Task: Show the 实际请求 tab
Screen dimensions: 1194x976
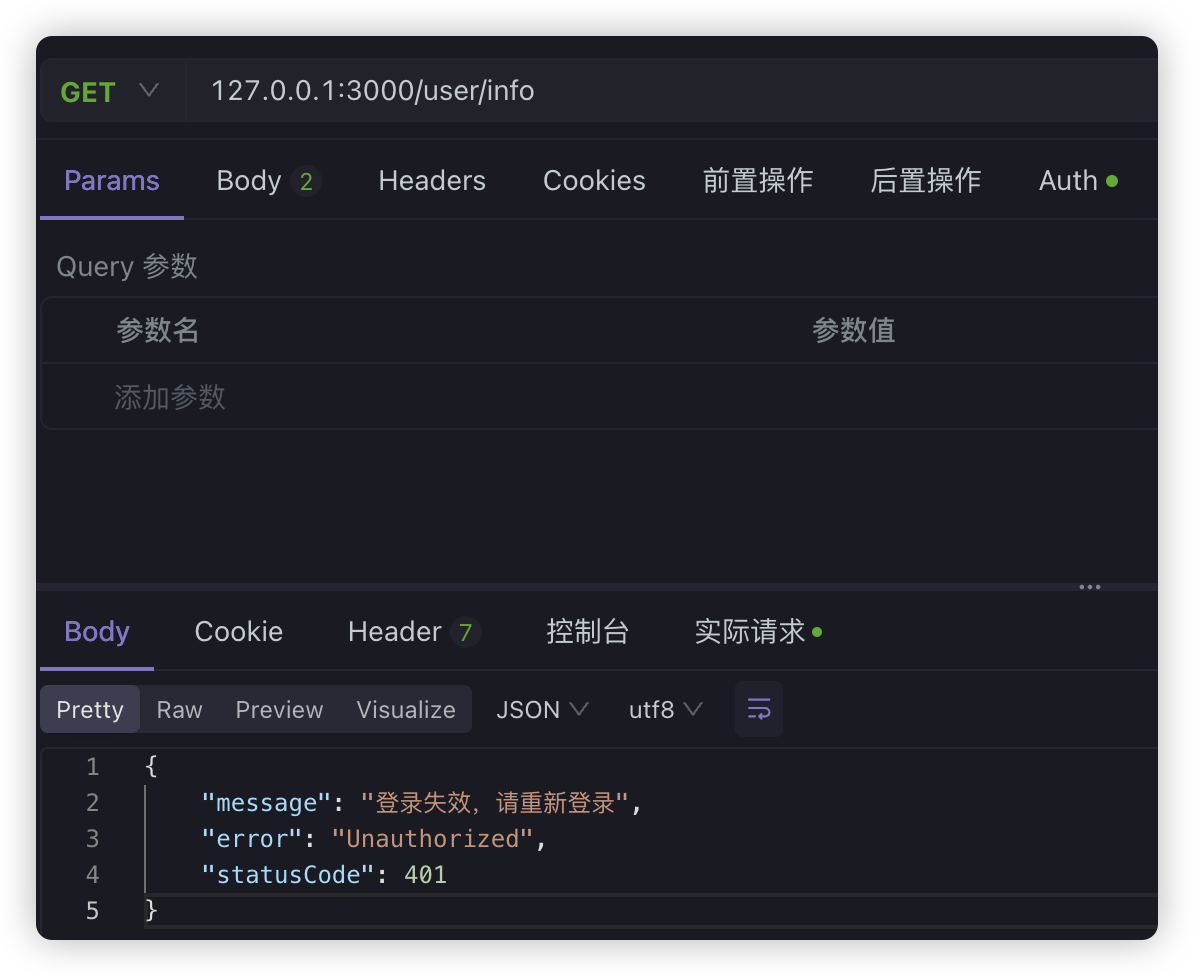Action: click(757, 632)
